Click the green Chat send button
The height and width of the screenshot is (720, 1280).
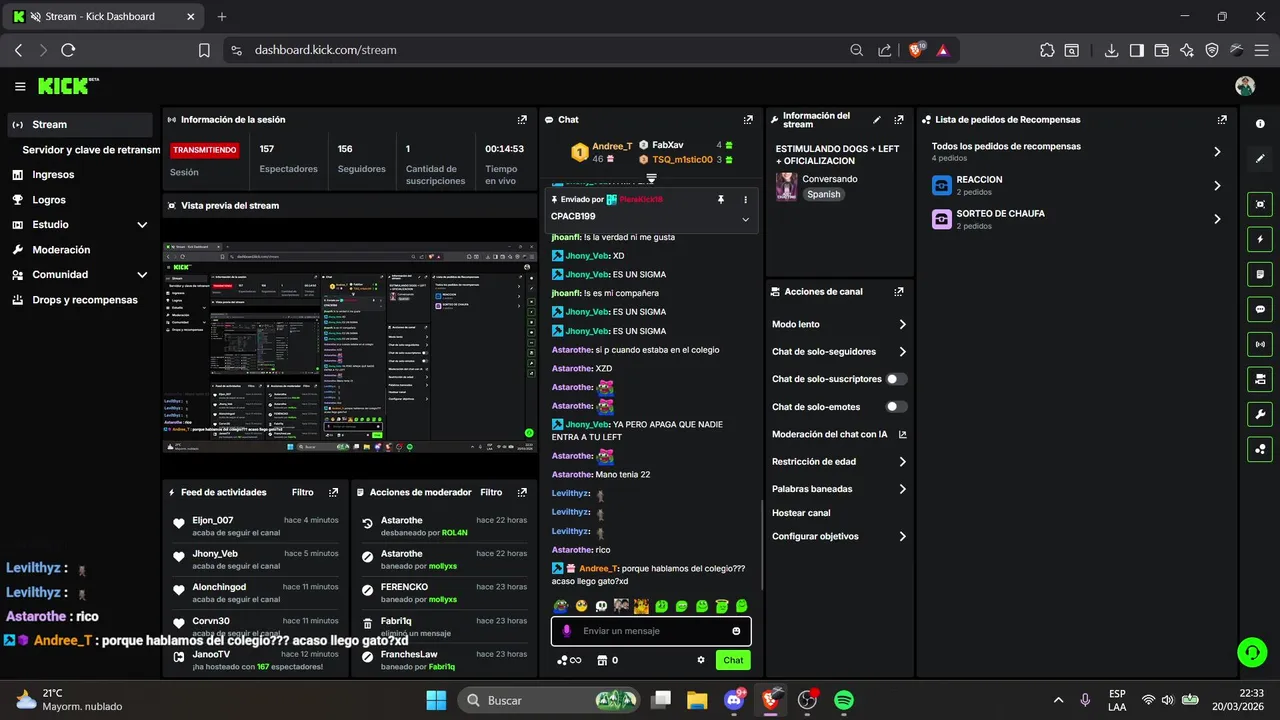point(733,660)
